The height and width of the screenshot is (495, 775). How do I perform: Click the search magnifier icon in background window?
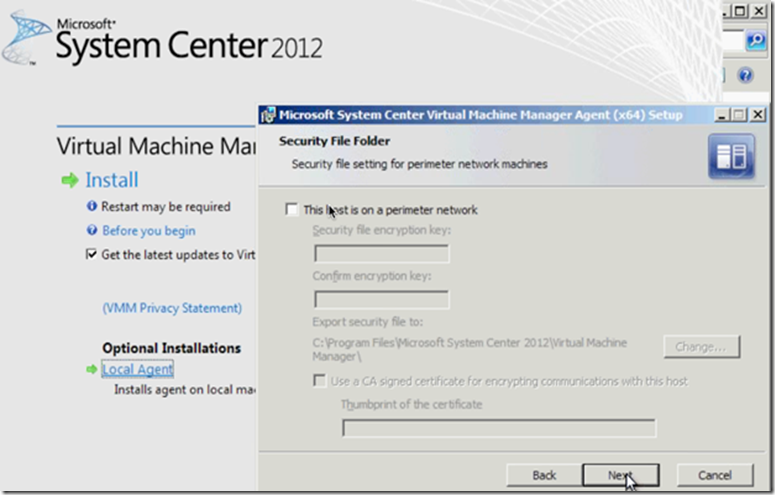click(756, 41)
